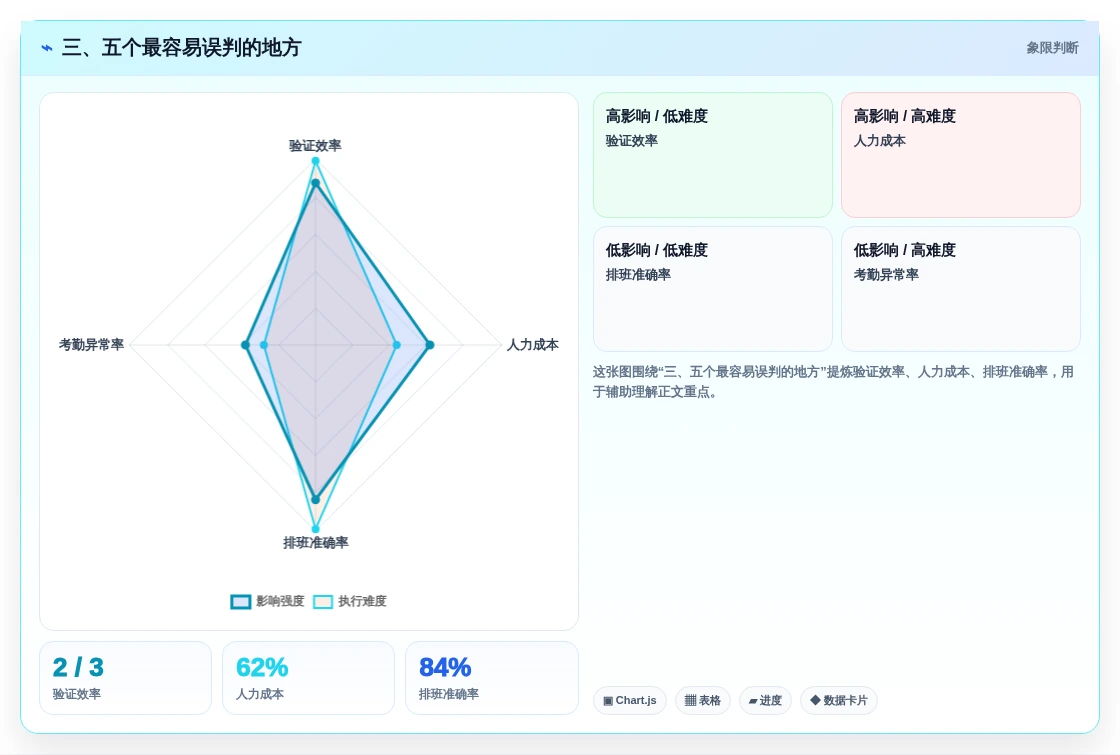
Task: Click the 数据卡片 tag chip
Action: click(839, 701)
